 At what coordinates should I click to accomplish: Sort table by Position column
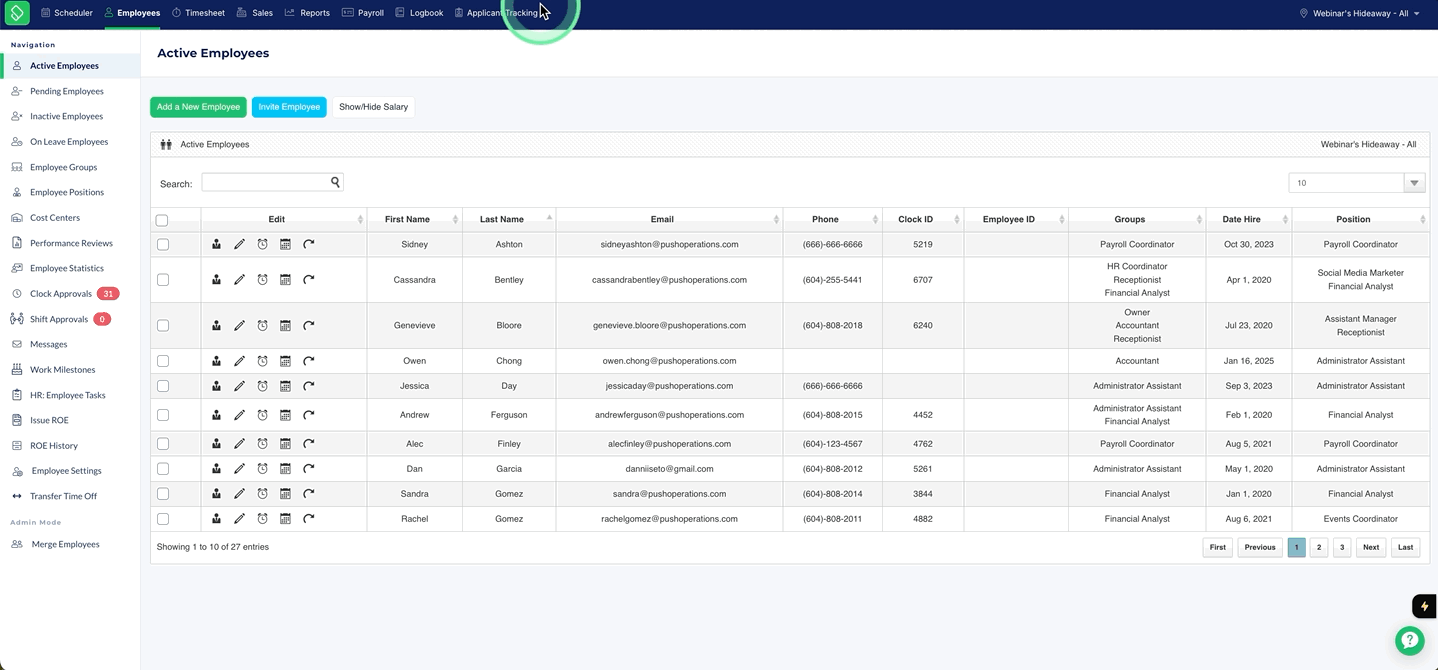(x=1360, y=219)
